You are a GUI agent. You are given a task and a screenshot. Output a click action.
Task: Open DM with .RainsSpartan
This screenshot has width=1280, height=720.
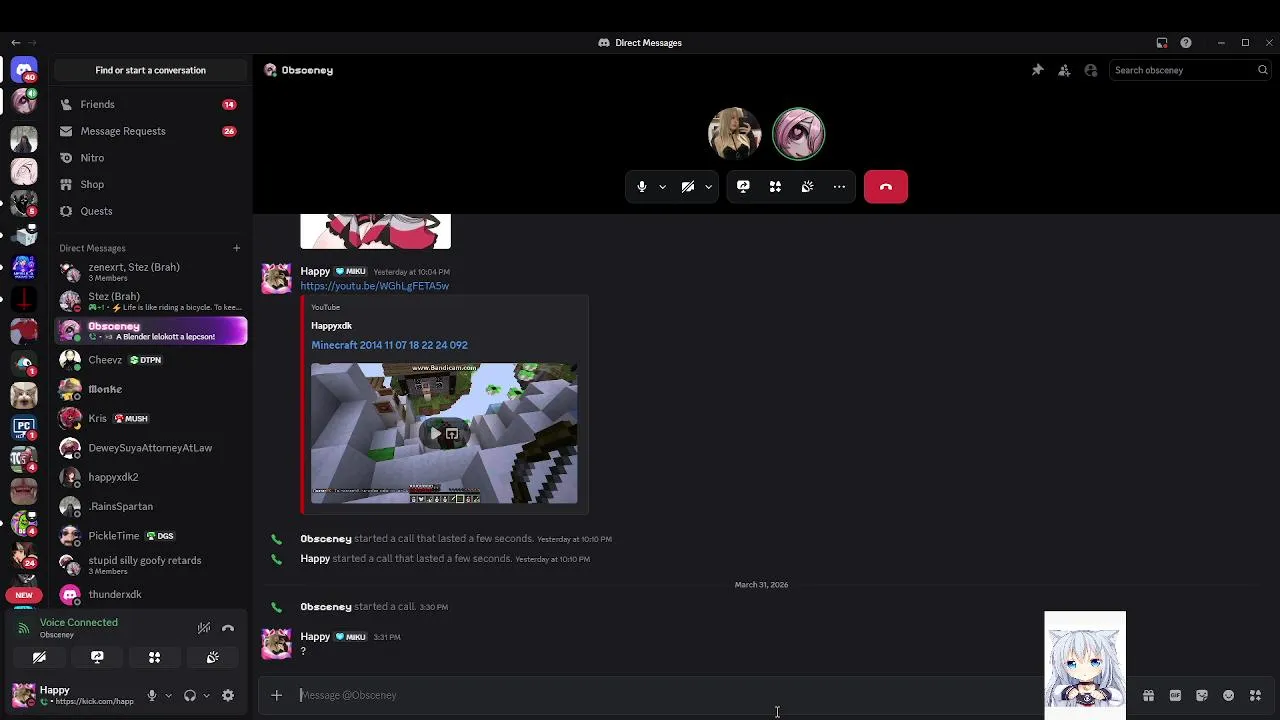[150, 506]
